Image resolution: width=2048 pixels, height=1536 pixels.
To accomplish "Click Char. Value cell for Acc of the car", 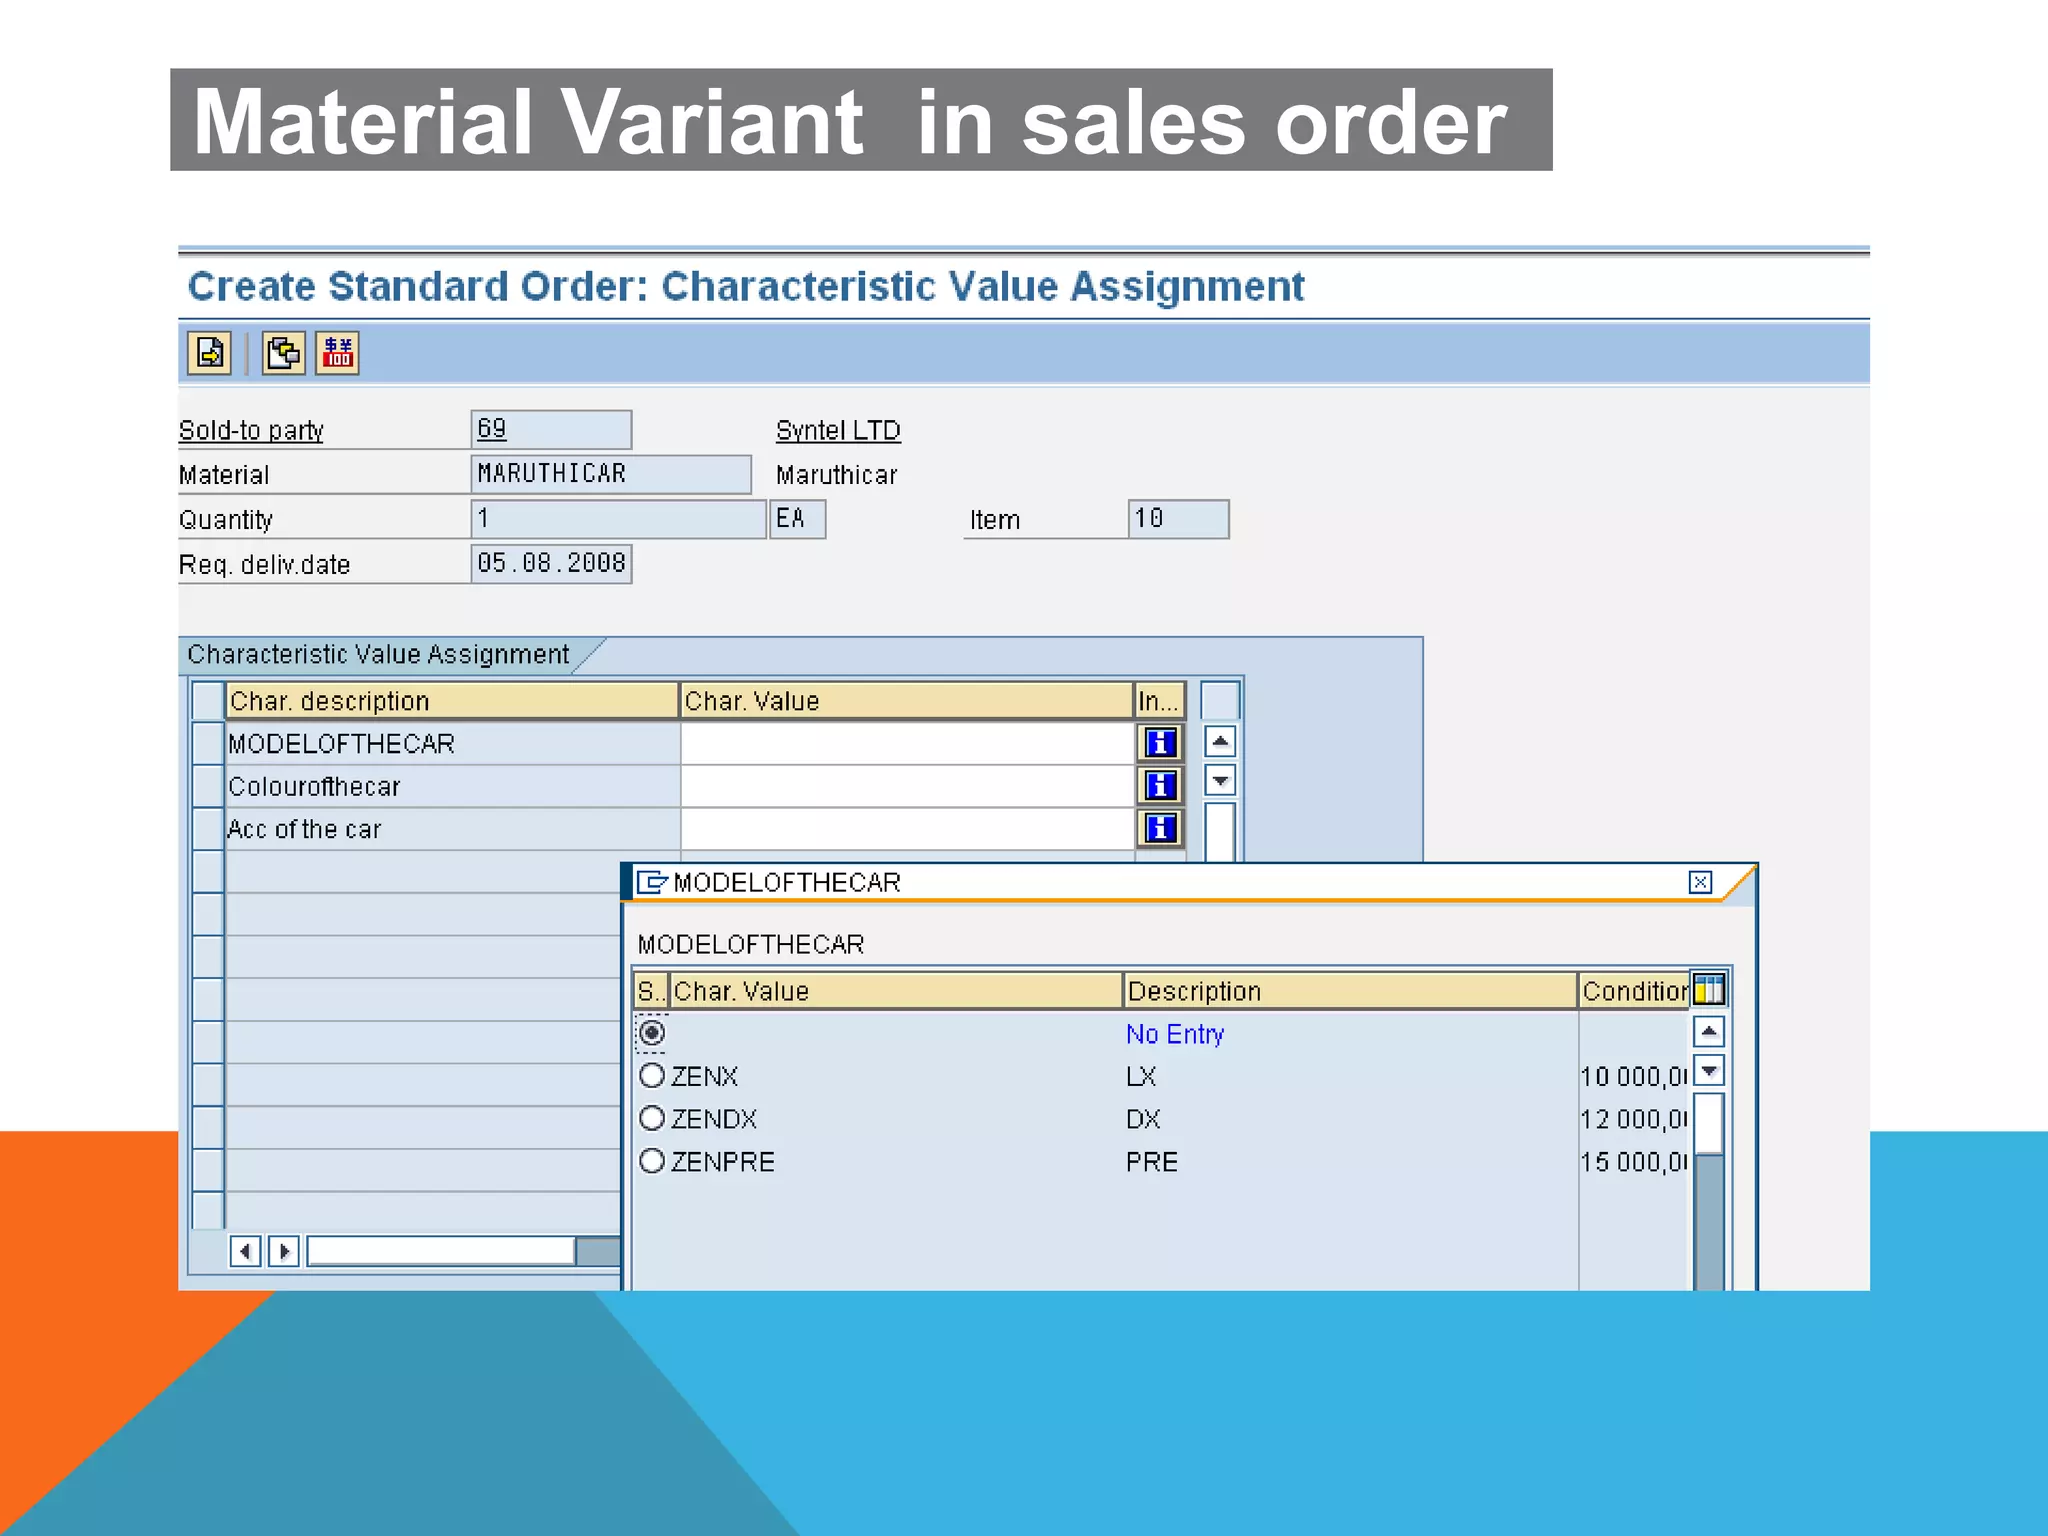I will (907, 828).
